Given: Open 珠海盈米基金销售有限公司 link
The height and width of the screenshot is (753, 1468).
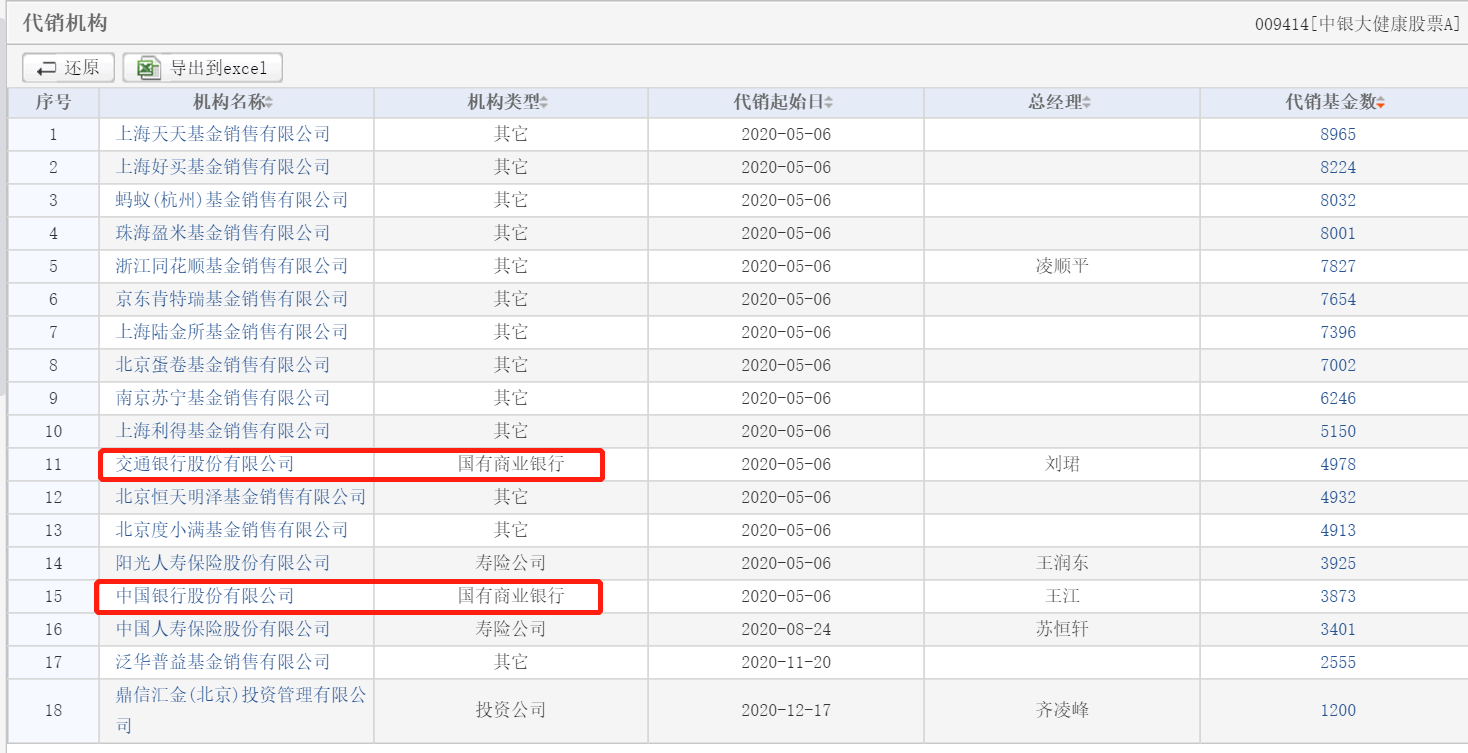Looking at the screenshot, I should [223, 233].
